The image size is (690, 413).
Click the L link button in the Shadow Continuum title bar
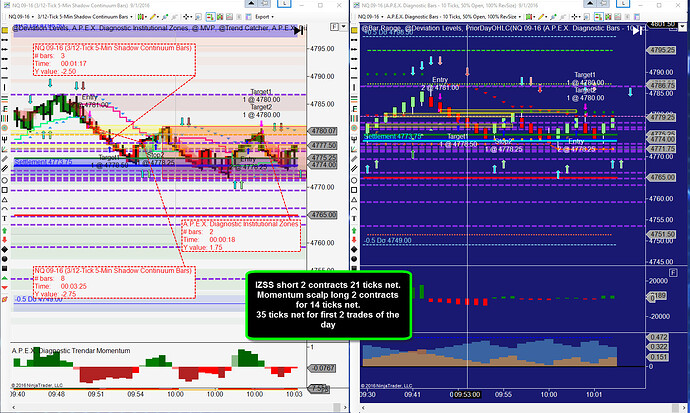(x=284, y=3)
